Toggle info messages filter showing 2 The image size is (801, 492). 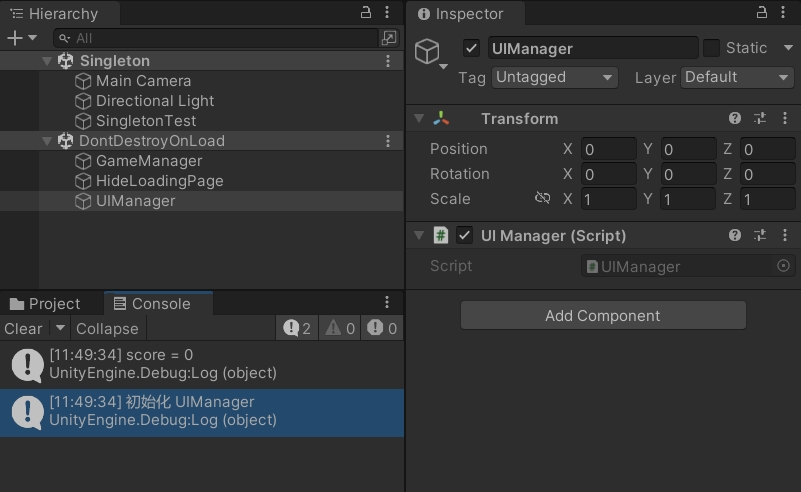[297, 328]
